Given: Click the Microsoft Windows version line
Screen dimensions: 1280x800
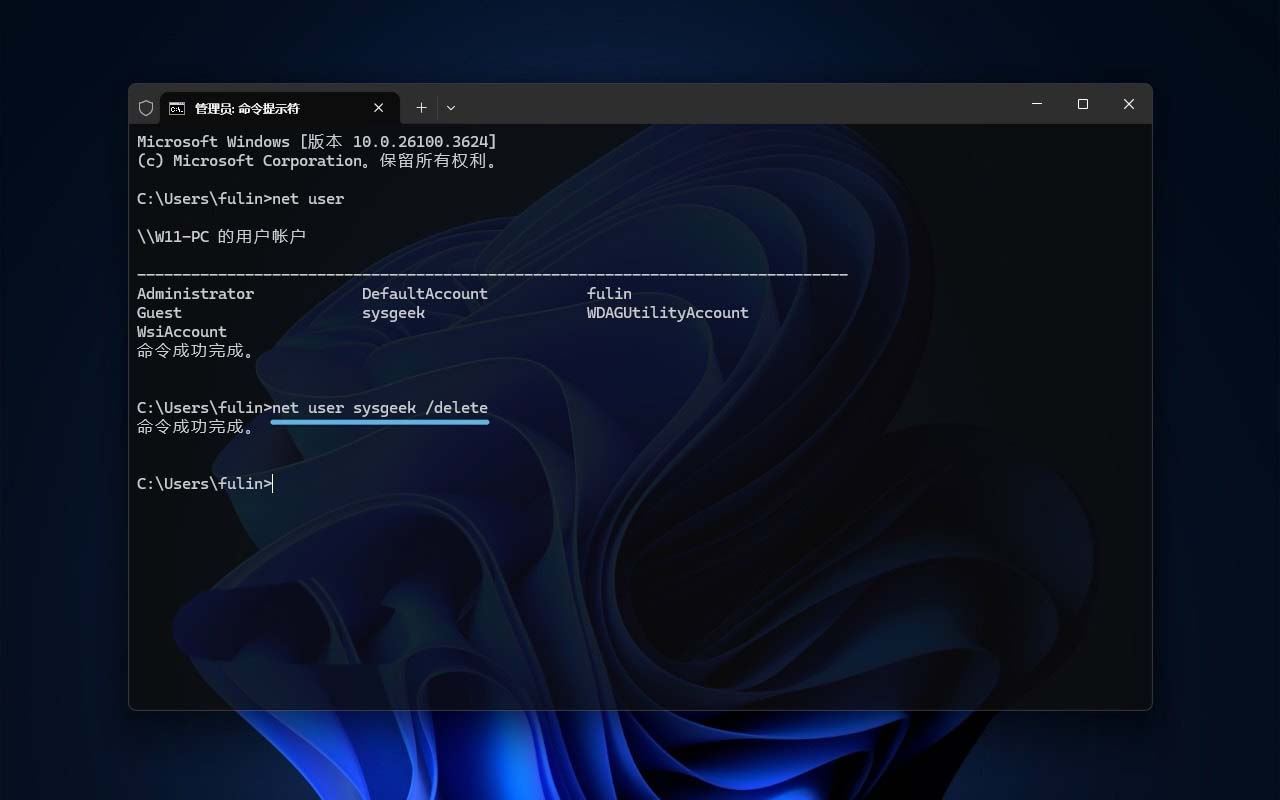Looking at the screenshot, I should [x=316, y=142].
